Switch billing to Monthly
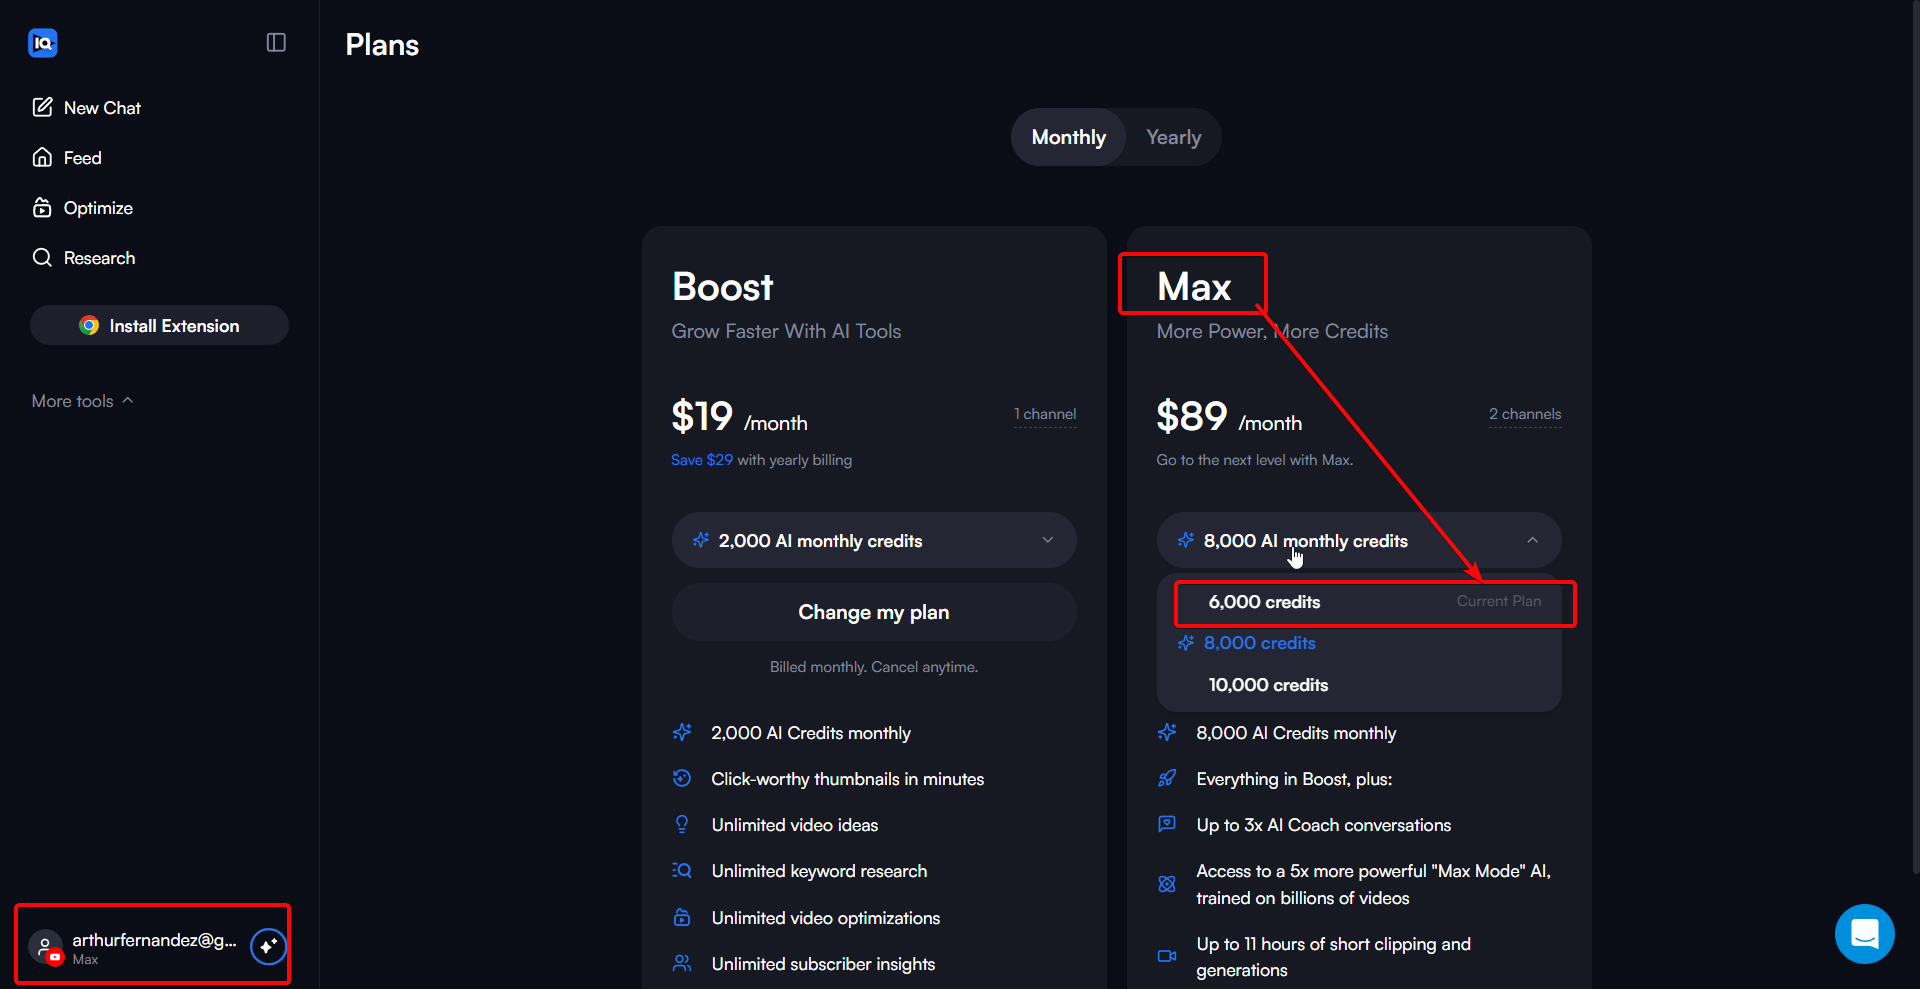Viewport: 1920px width, 989px height. pos(1068,137)
